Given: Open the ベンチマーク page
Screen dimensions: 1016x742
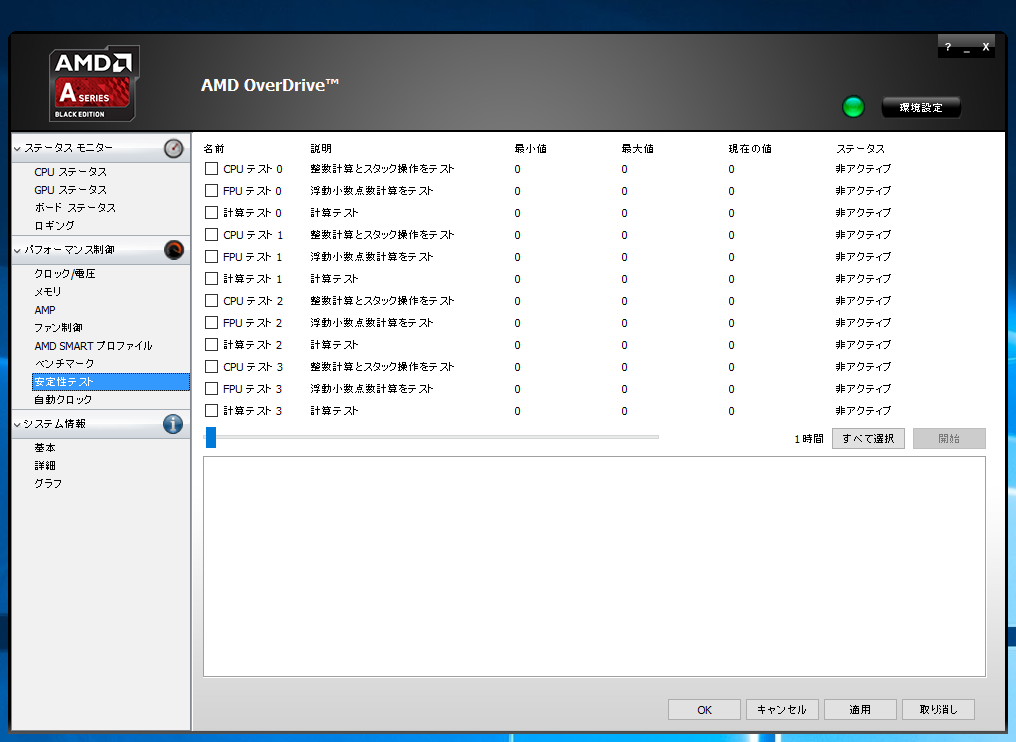Looking at the screenshot, I should (64, 364).
